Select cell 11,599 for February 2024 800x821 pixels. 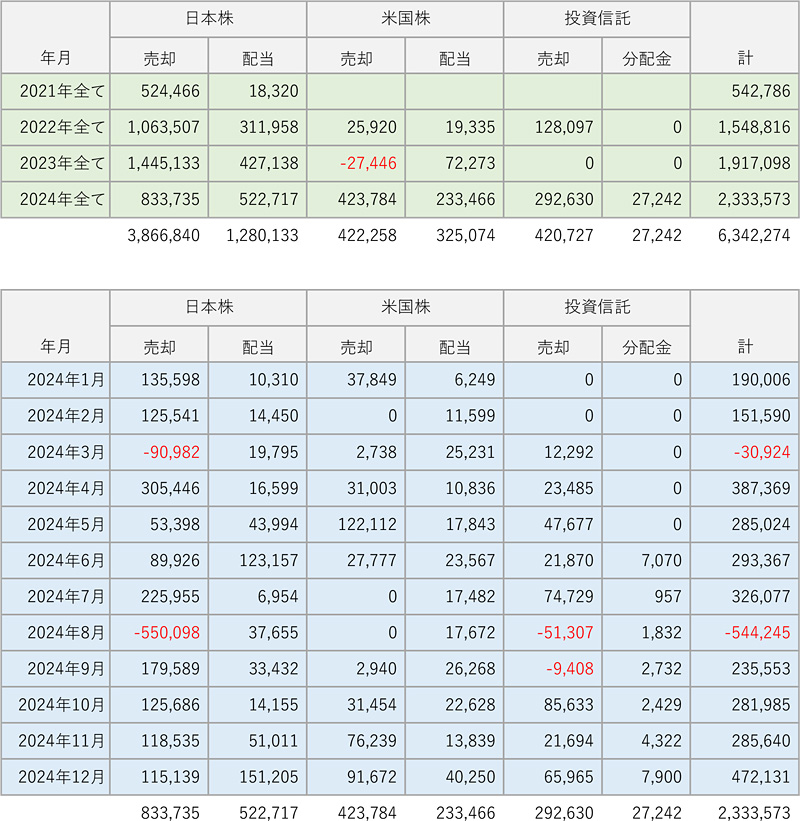(470, 416)
